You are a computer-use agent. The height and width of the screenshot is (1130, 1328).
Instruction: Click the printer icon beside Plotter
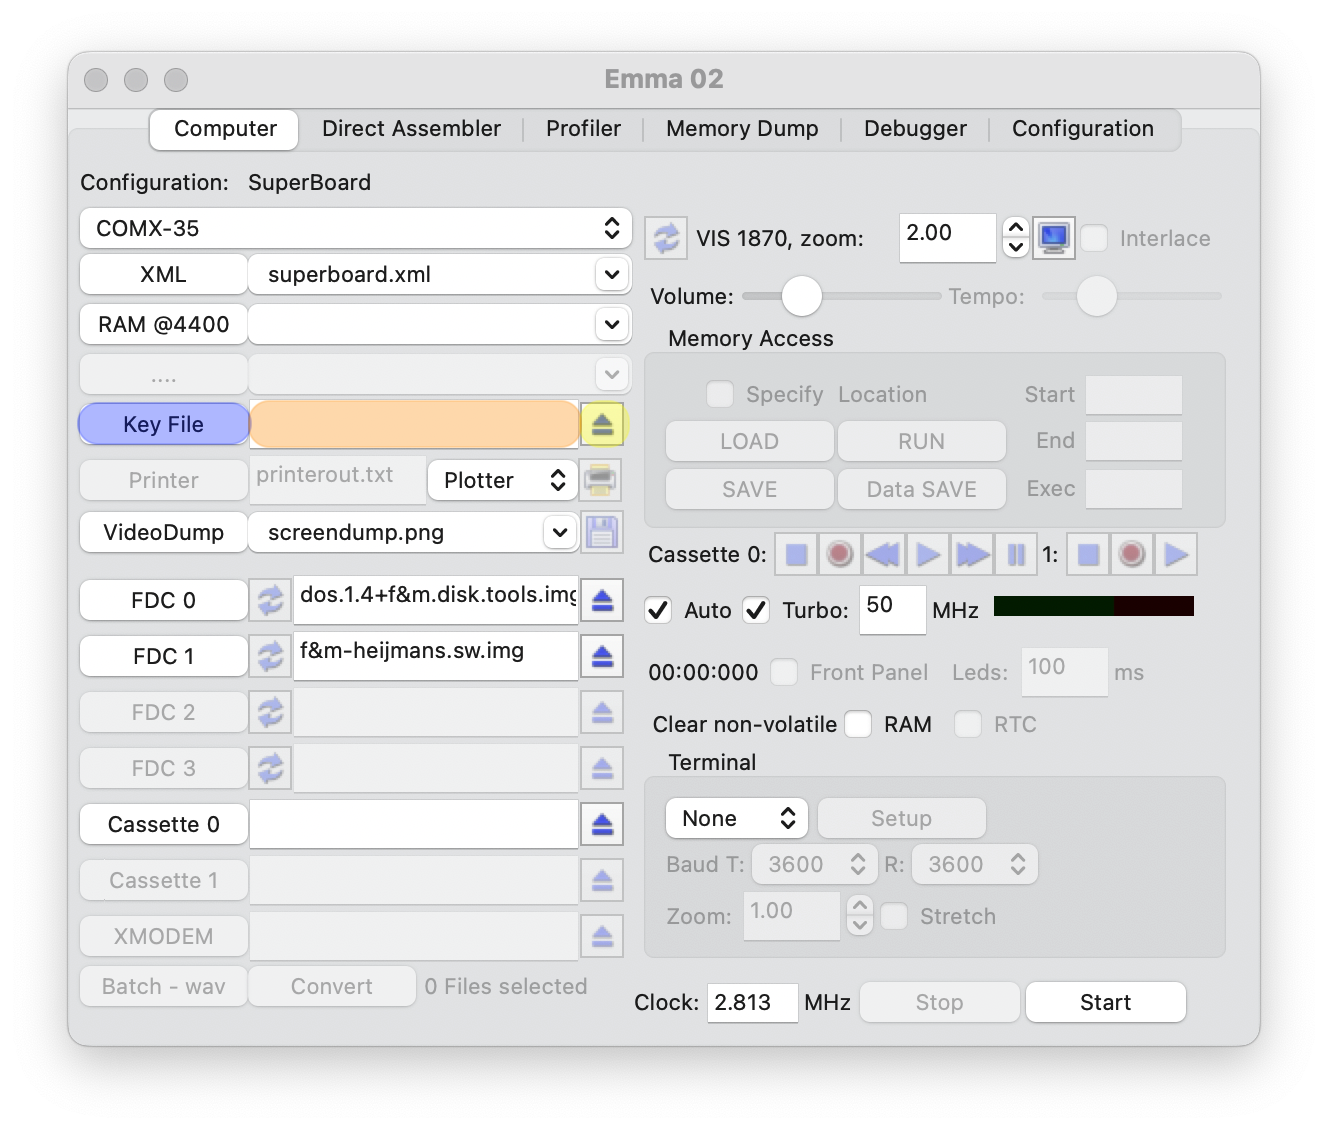coord(600,480)
